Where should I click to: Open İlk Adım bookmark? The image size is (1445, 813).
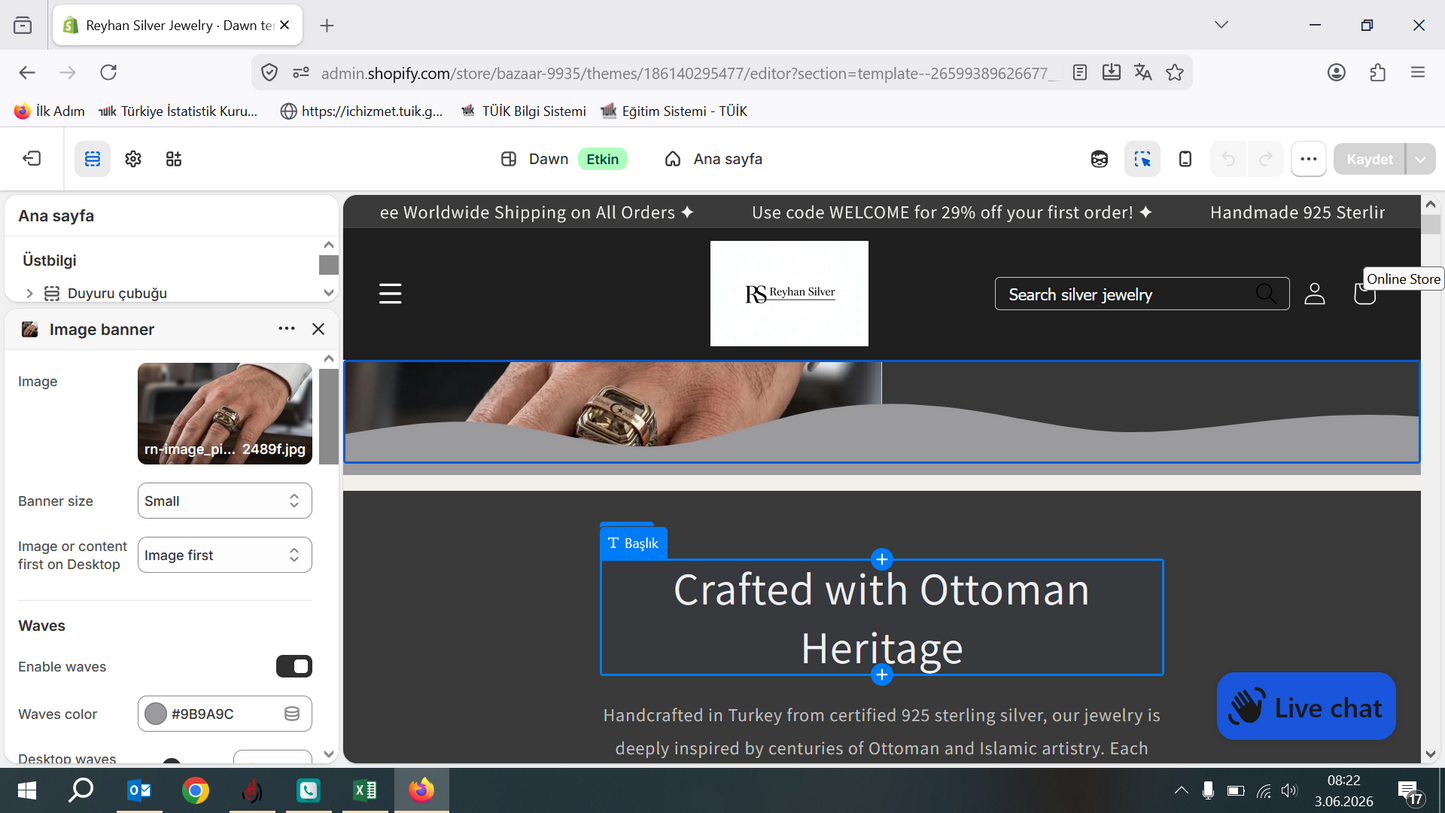(x=50, y=111)
